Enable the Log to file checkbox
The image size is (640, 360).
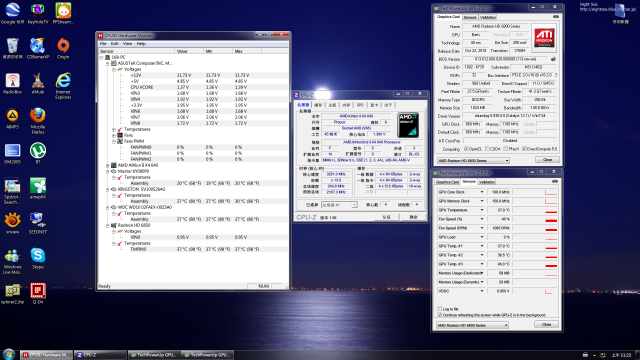tap(440, 309)
